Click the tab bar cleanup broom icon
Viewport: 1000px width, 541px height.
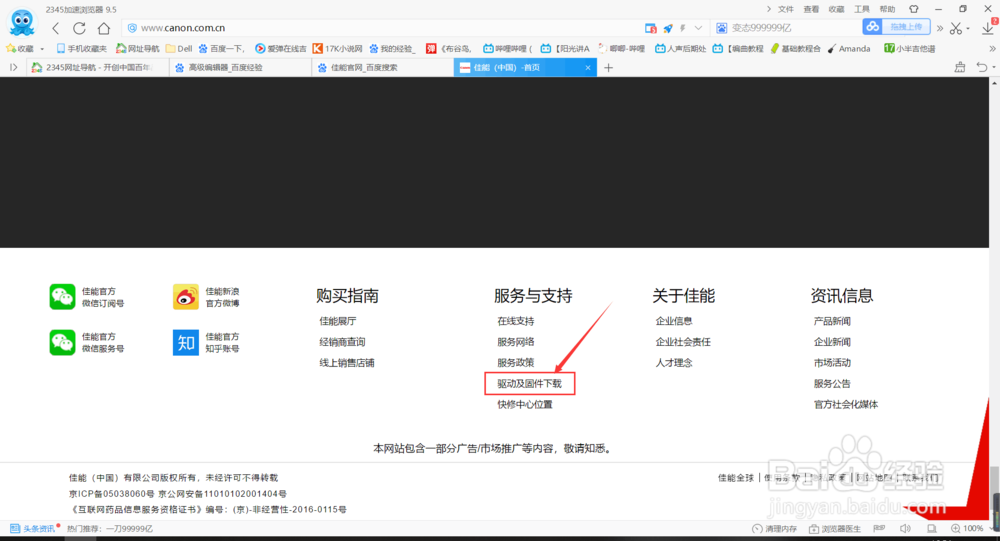coord(959,67)
